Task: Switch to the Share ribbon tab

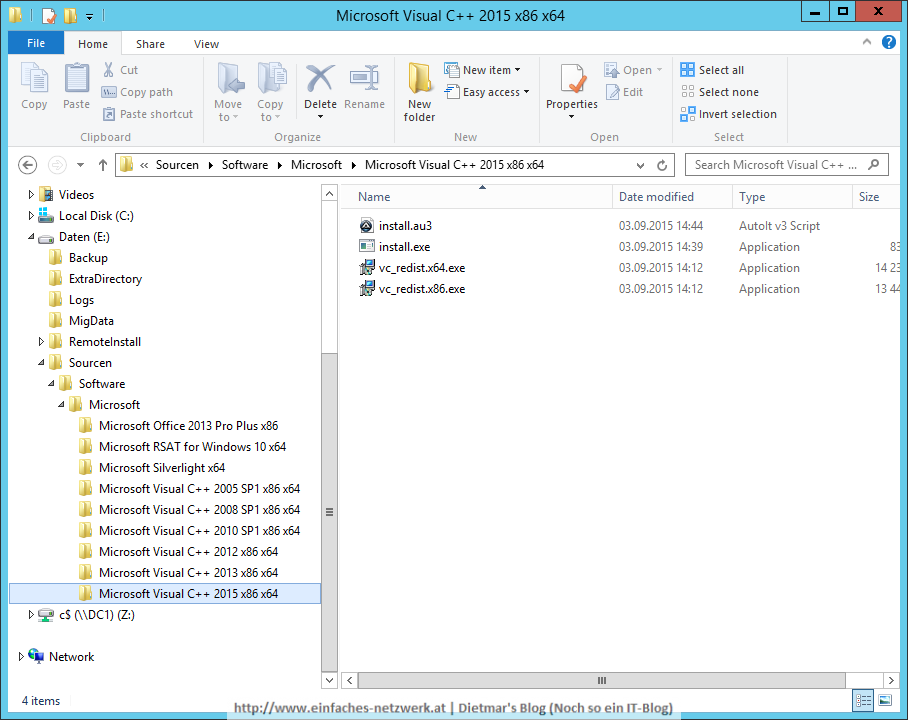Action: [150, 43]
